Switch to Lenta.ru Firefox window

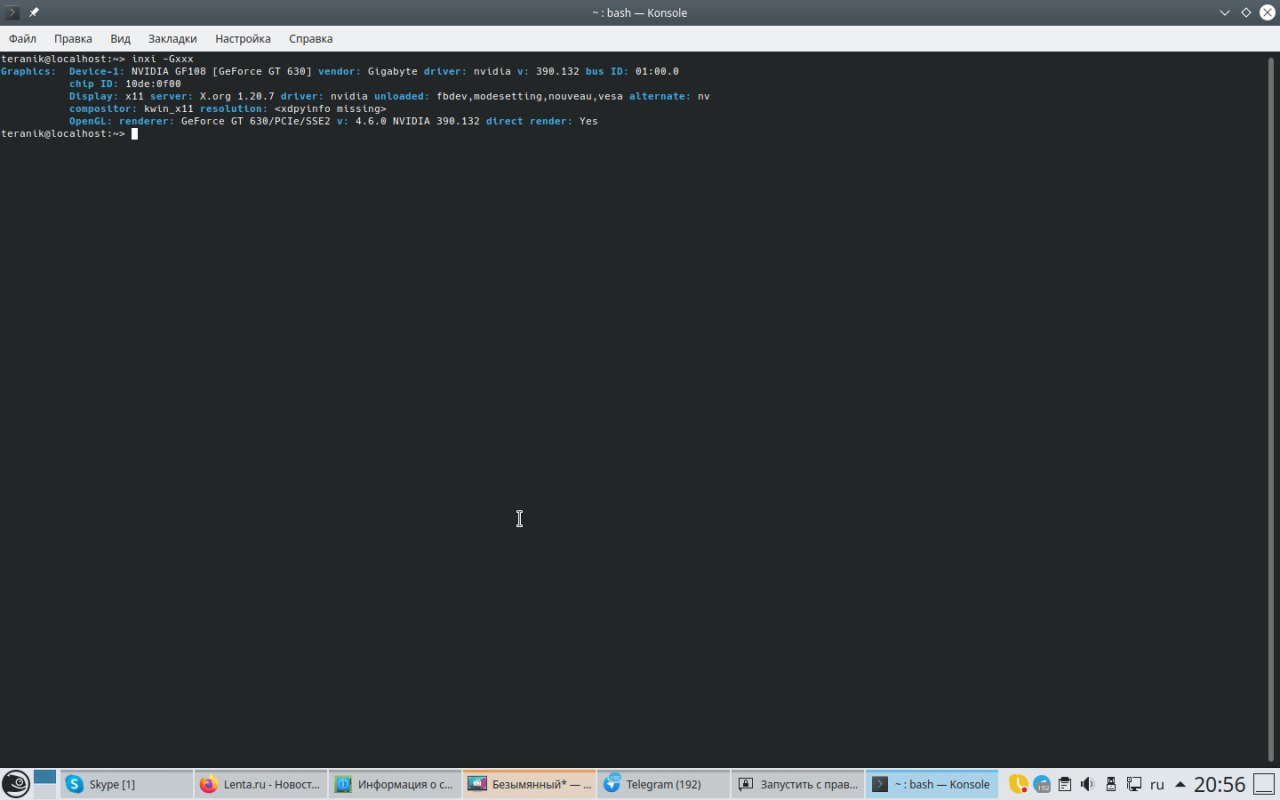tap(261, 784)
